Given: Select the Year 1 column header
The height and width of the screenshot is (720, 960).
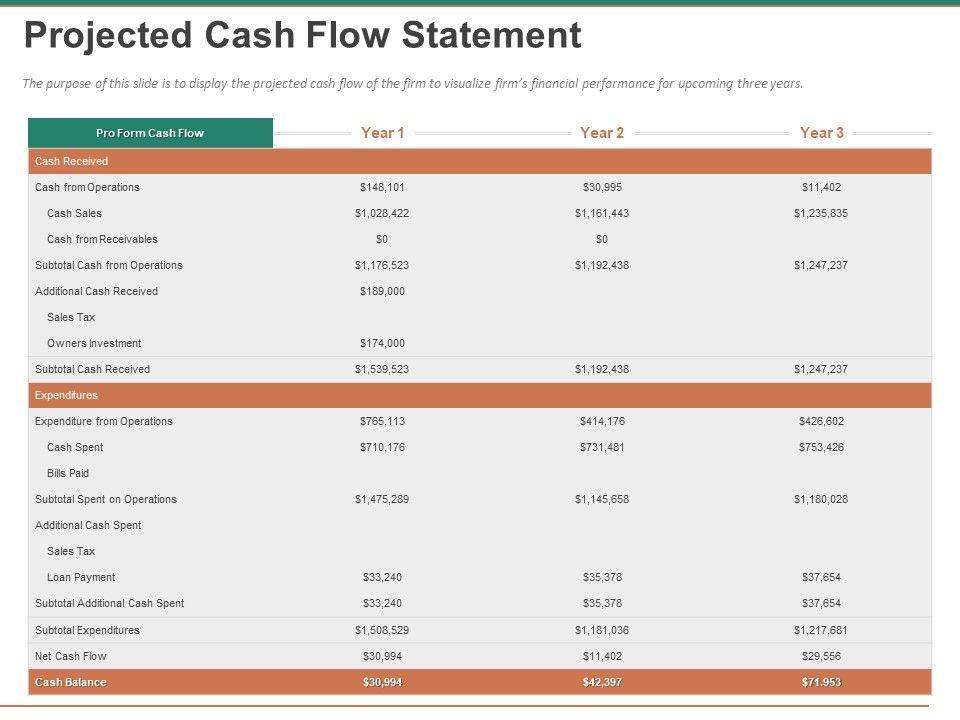Looking at the screenshot, I should click(x=382, y=133).
